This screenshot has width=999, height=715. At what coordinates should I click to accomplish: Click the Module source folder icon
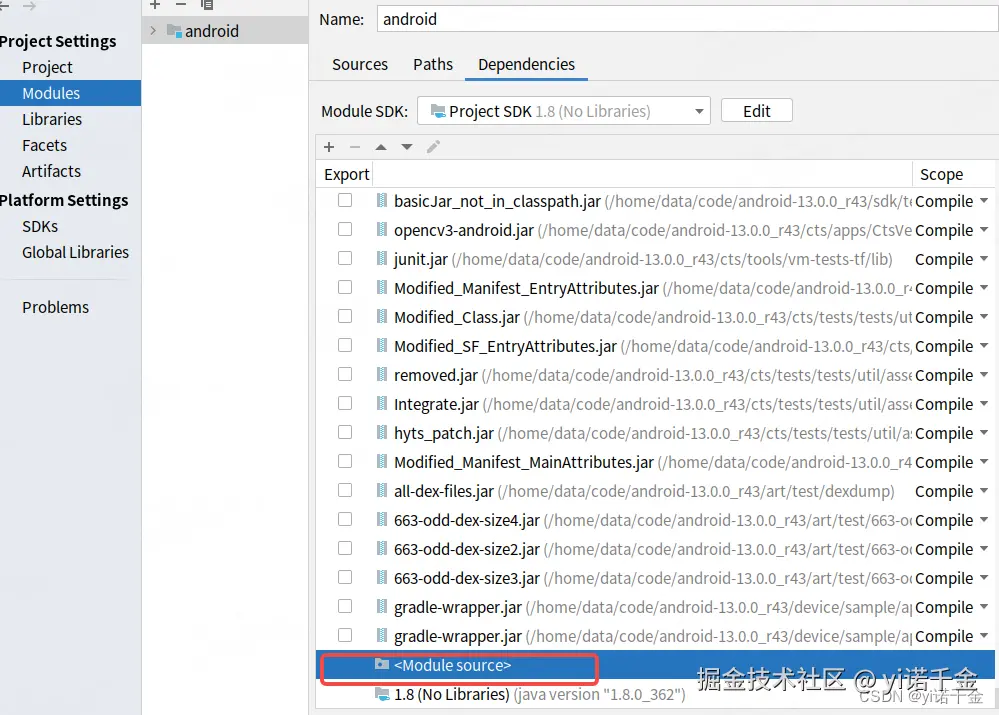click(382, 665)
